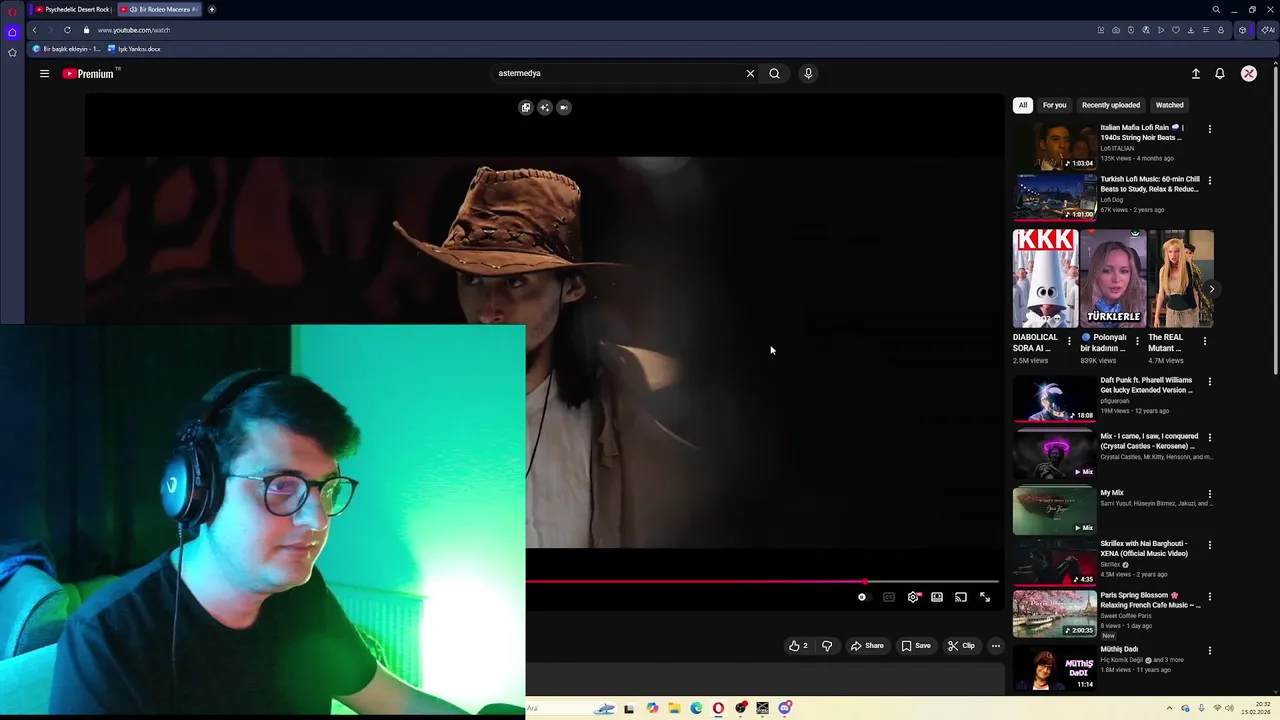Open more actions under video
Viewport: 1280px width, 720px height.
pos(995,646)
